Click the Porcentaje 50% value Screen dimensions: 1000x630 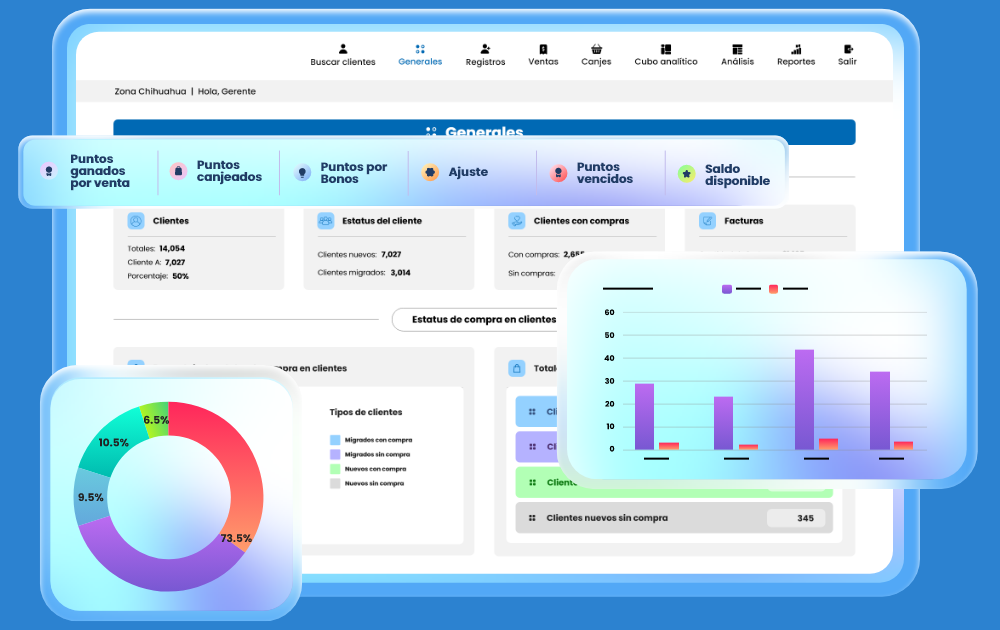[x=180, y=276]
